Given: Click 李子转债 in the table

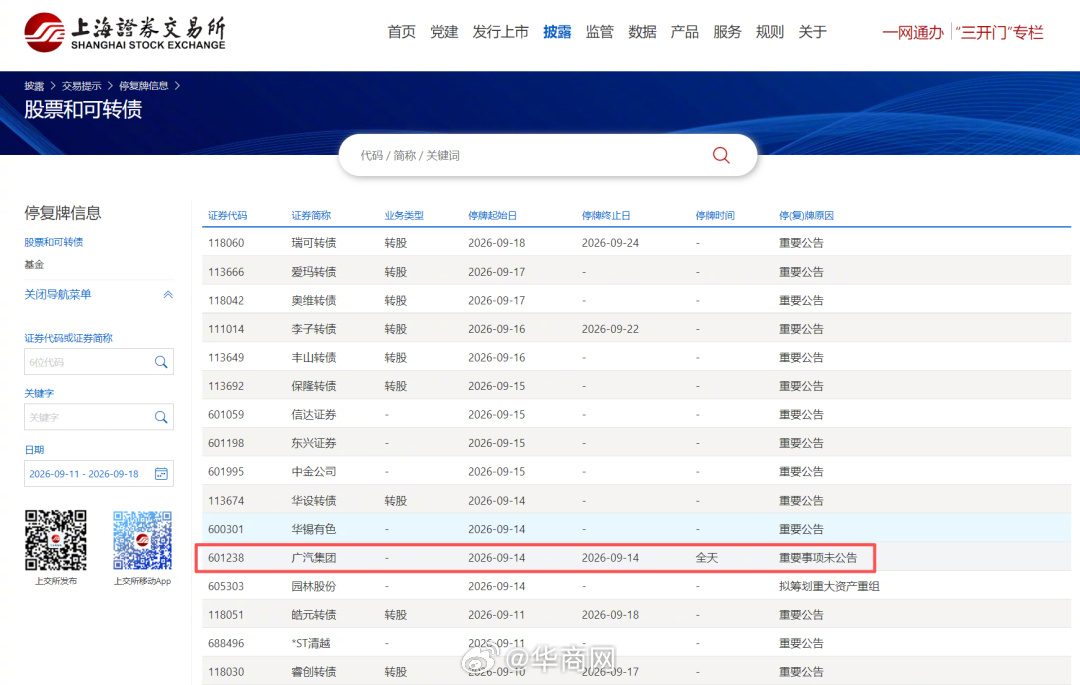Looking at the screenshot, I should (x=313, y=329).
